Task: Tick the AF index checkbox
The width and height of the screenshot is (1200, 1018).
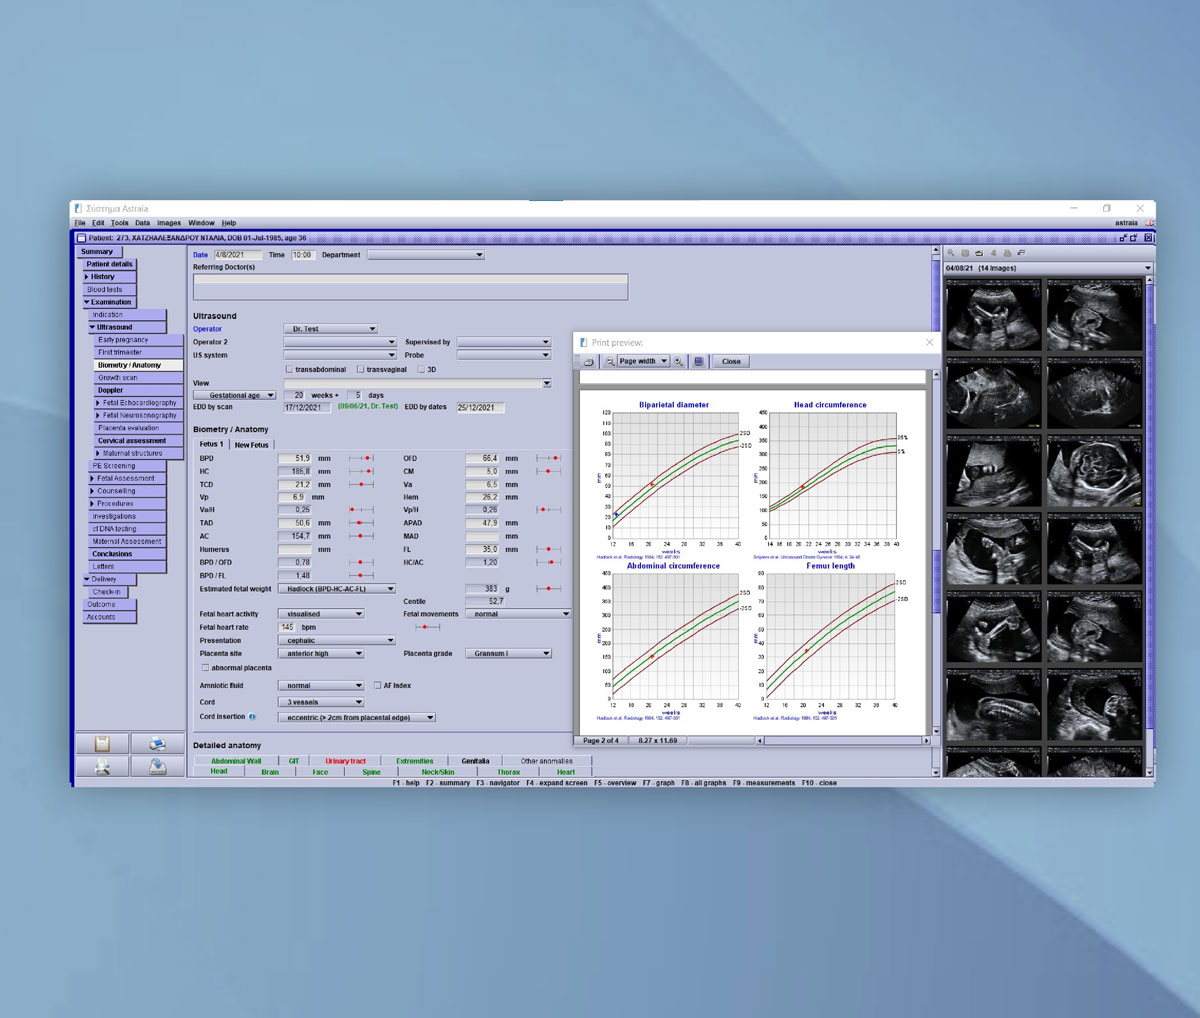Action: (x=377, y=685)
